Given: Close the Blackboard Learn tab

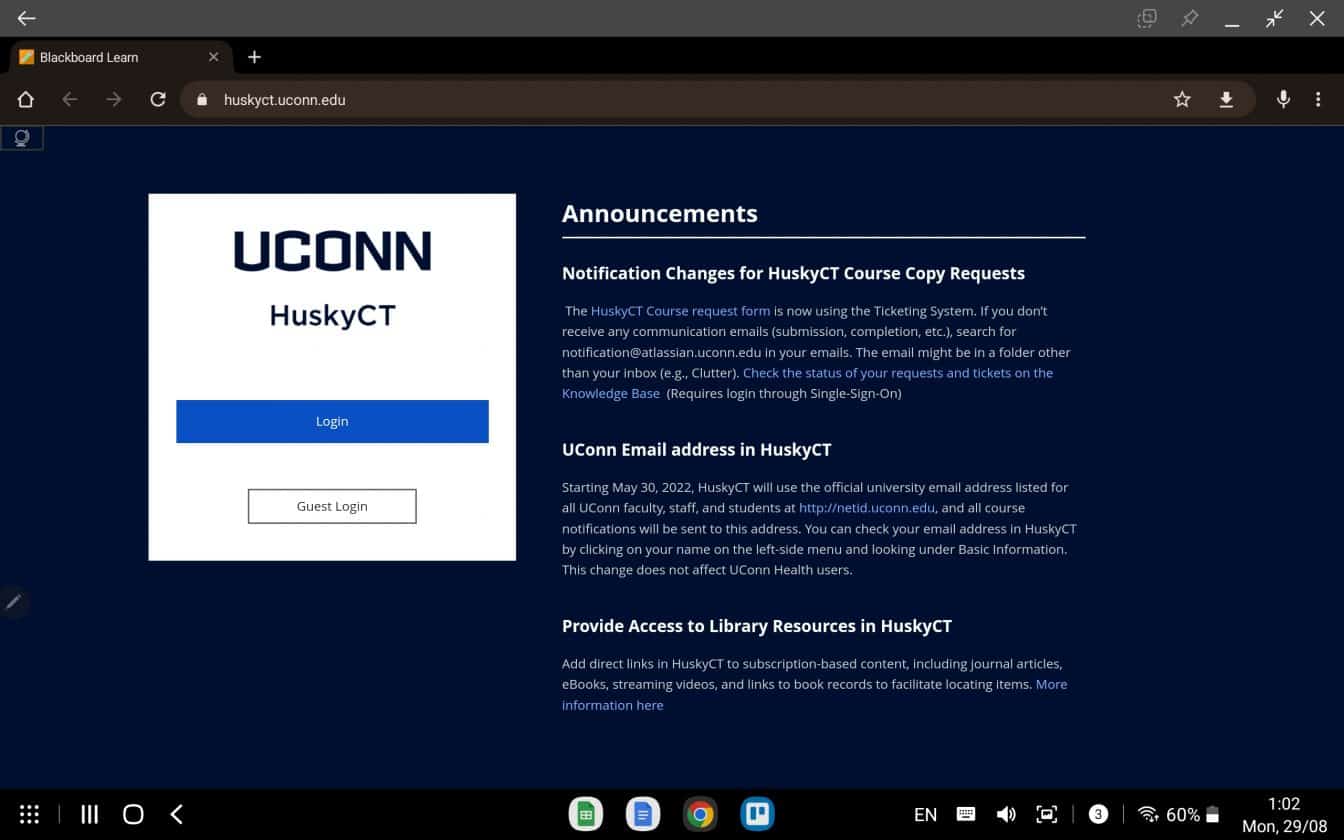Looking at the screenshot, I should point(213,57).
